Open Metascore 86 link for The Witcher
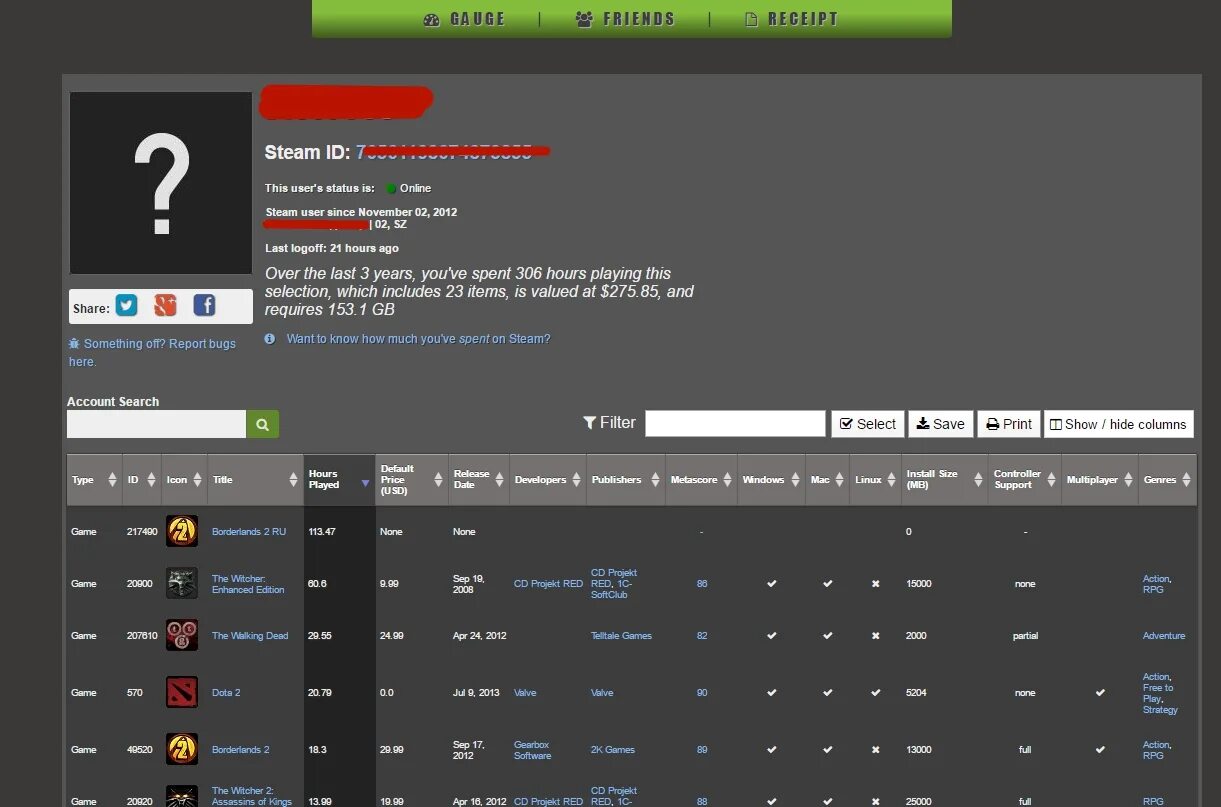 (x=702, y=584)
